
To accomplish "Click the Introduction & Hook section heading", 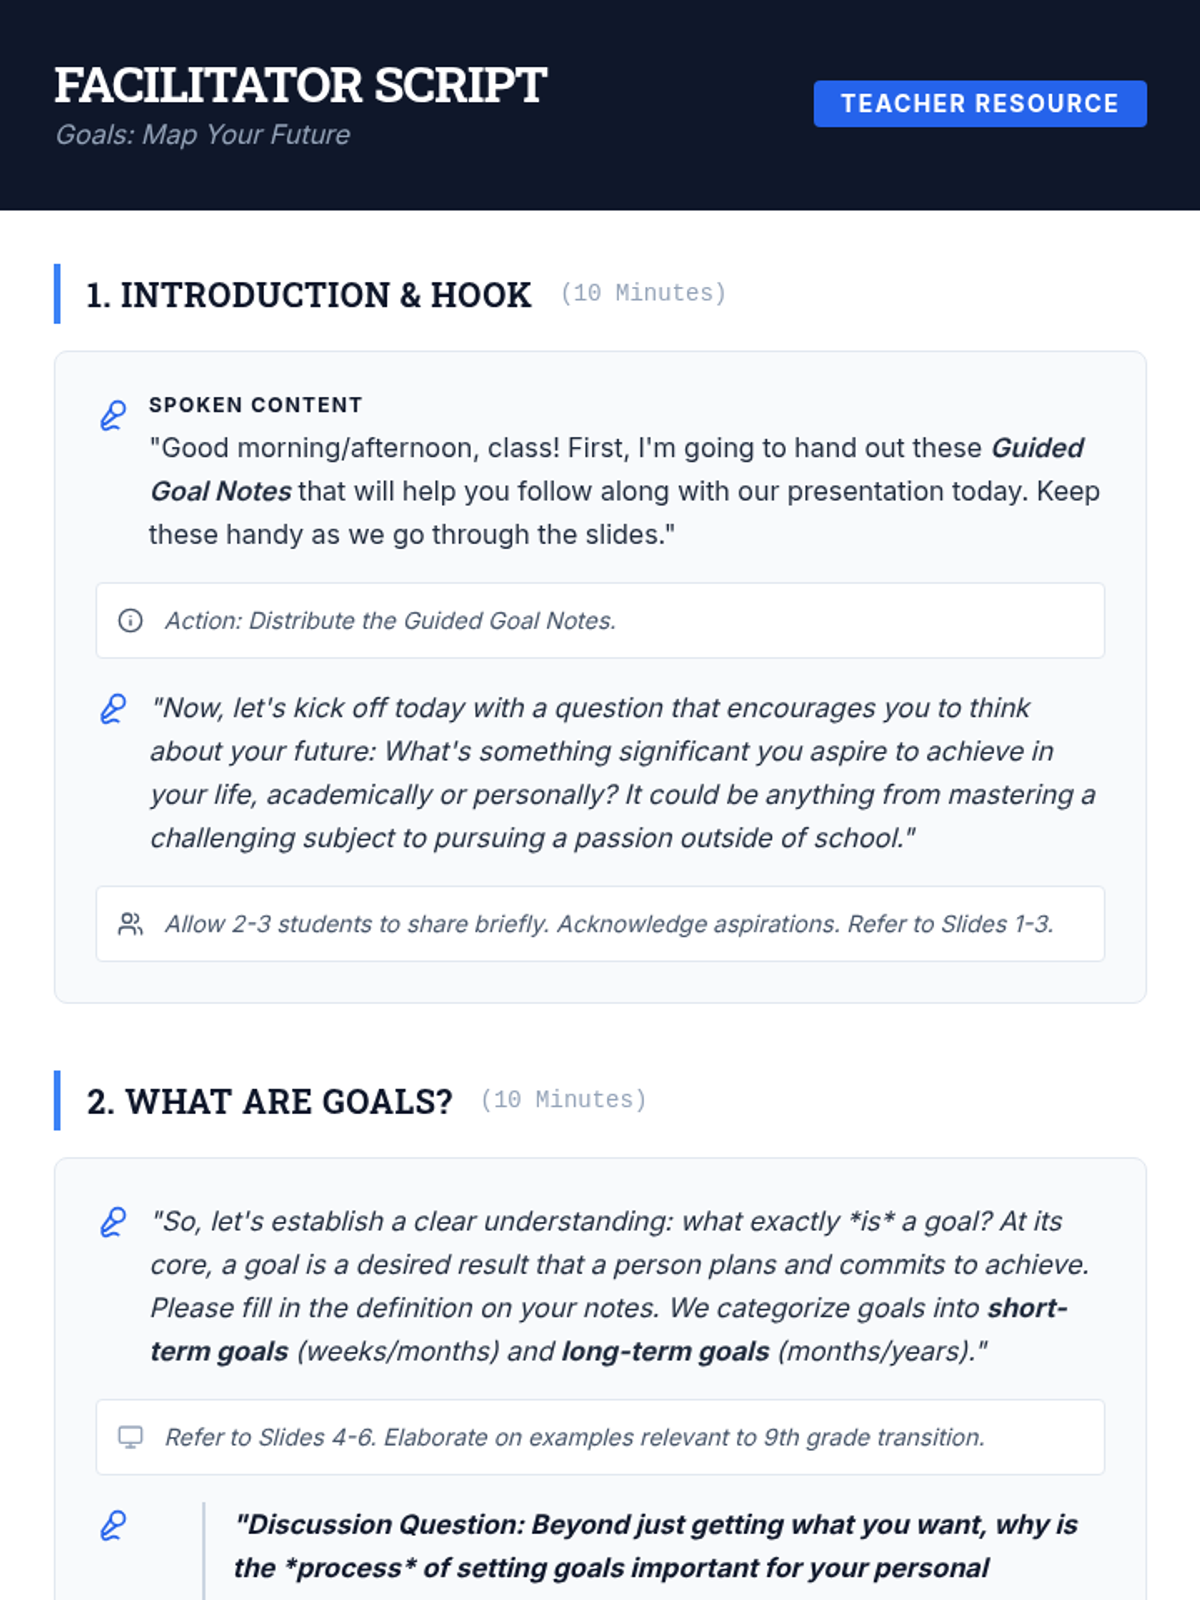I will coord(308,295).
